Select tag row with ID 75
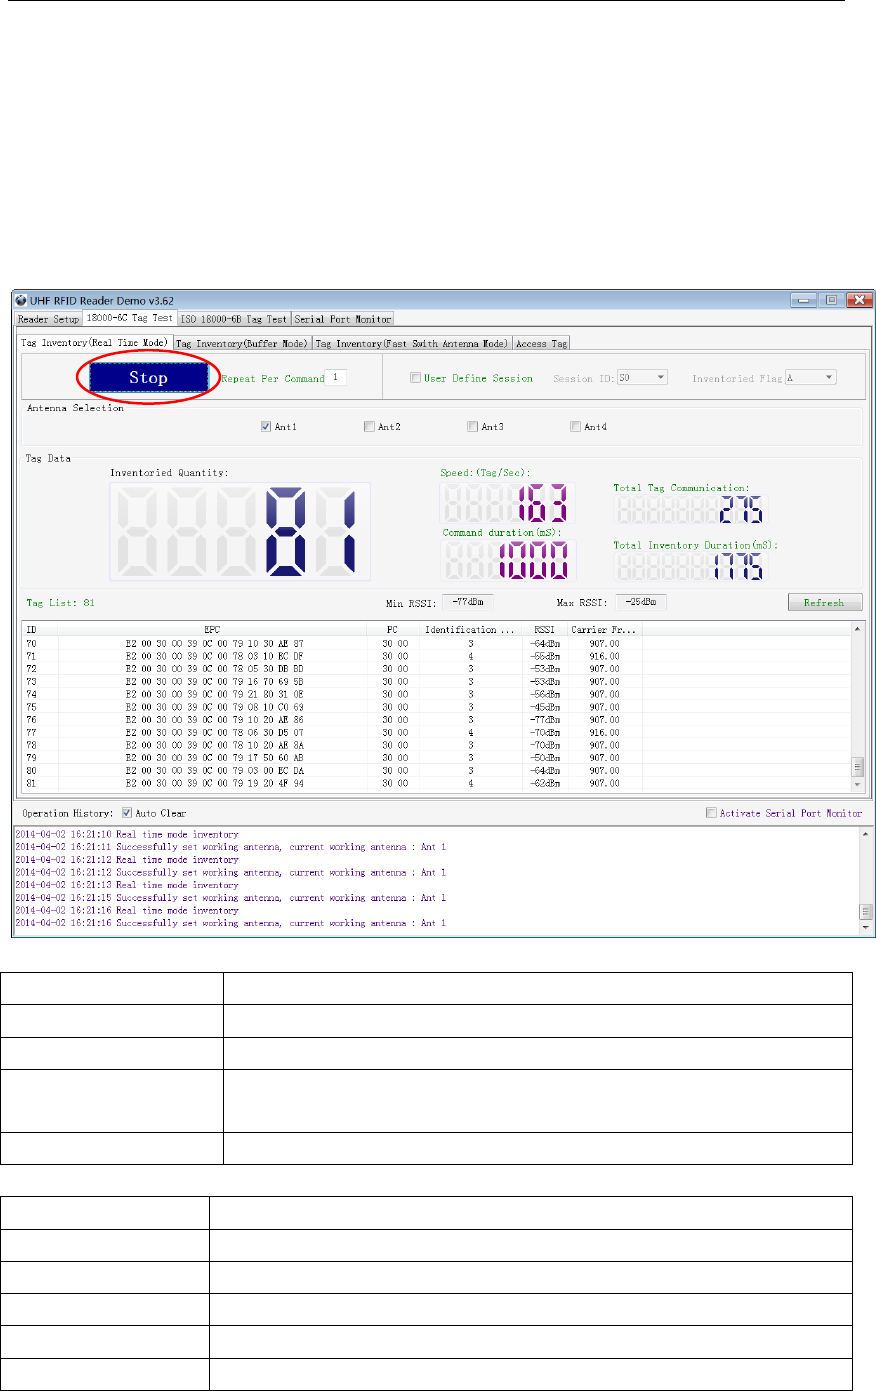 point(436,707)
